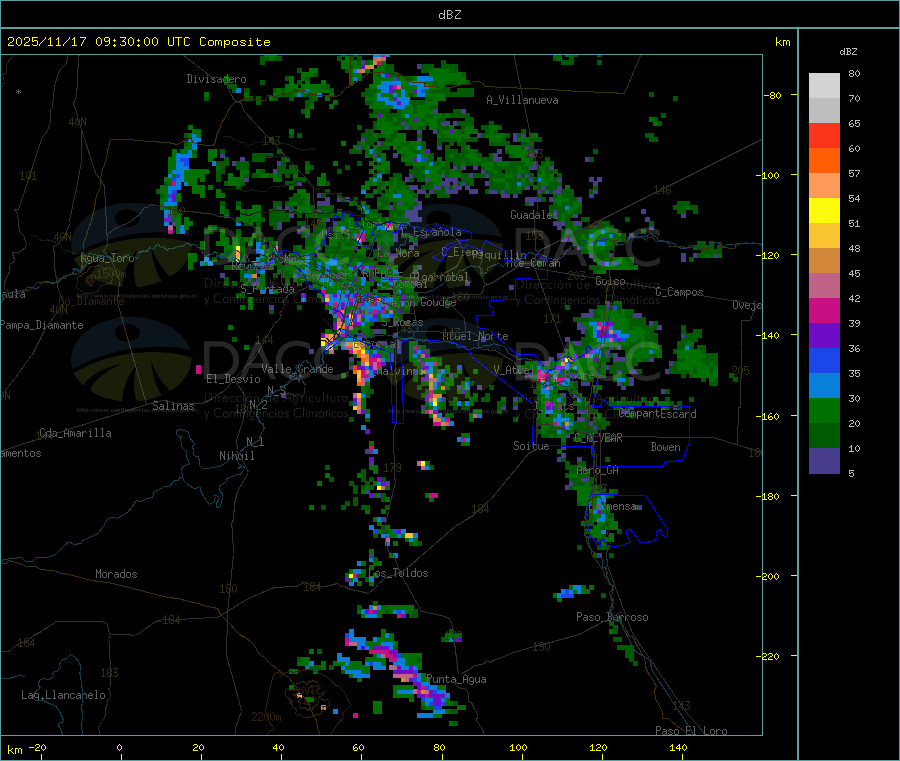Click the A_Villanueva place label

point(522,100)
